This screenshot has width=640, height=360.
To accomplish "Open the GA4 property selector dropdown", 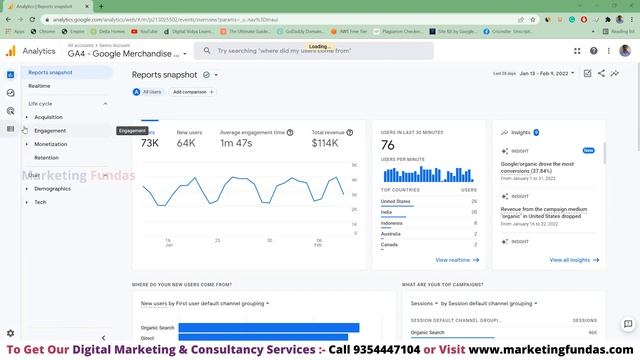I will pyautogui.click(x=127, y=54).
